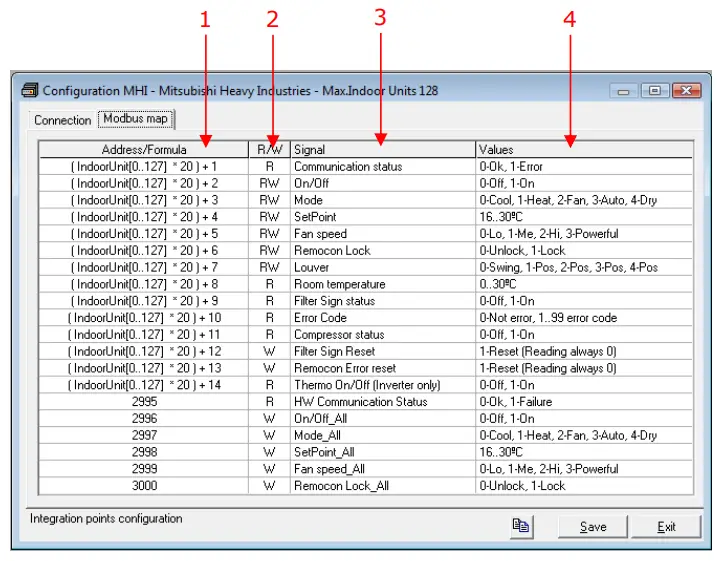
Task: Select the SetPoint signal cell
Action: point(383,217)
